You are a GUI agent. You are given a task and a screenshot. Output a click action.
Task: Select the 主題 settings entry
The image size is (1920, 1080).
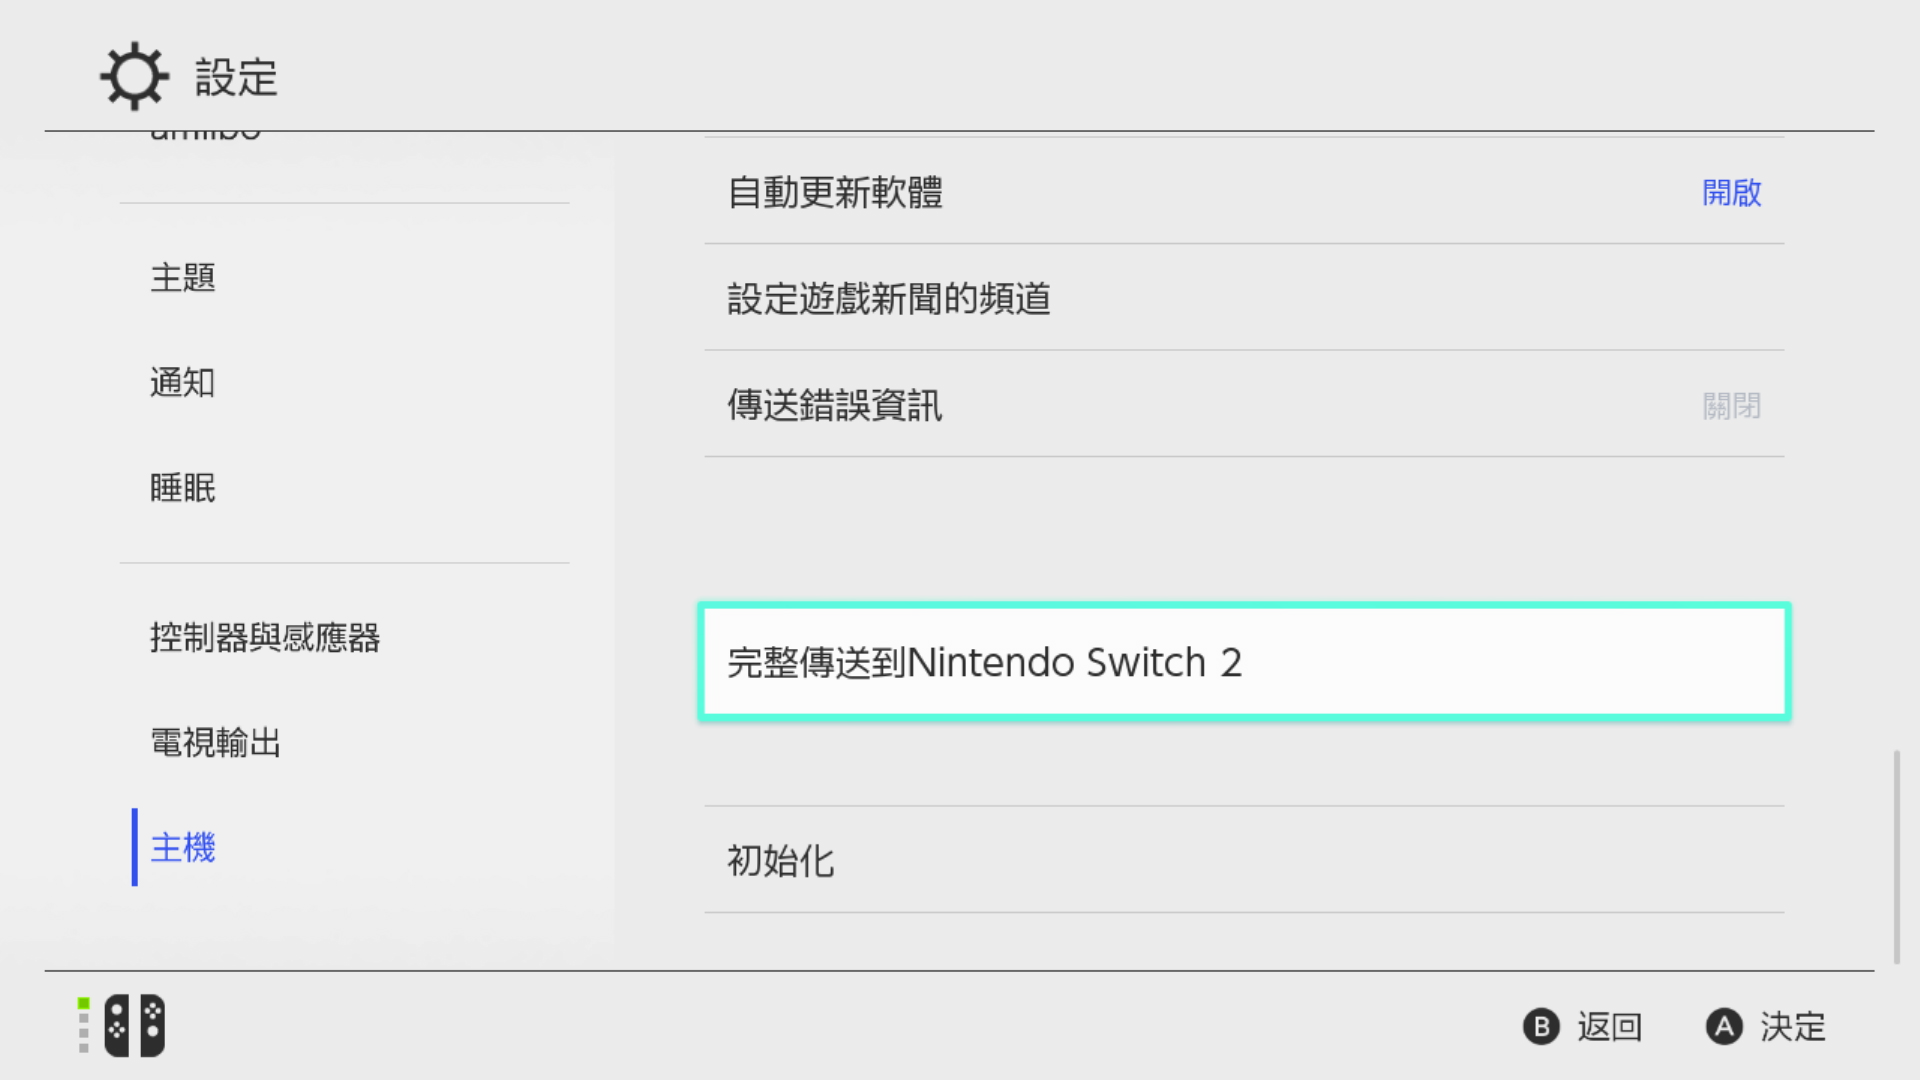[x=183, y=279]
